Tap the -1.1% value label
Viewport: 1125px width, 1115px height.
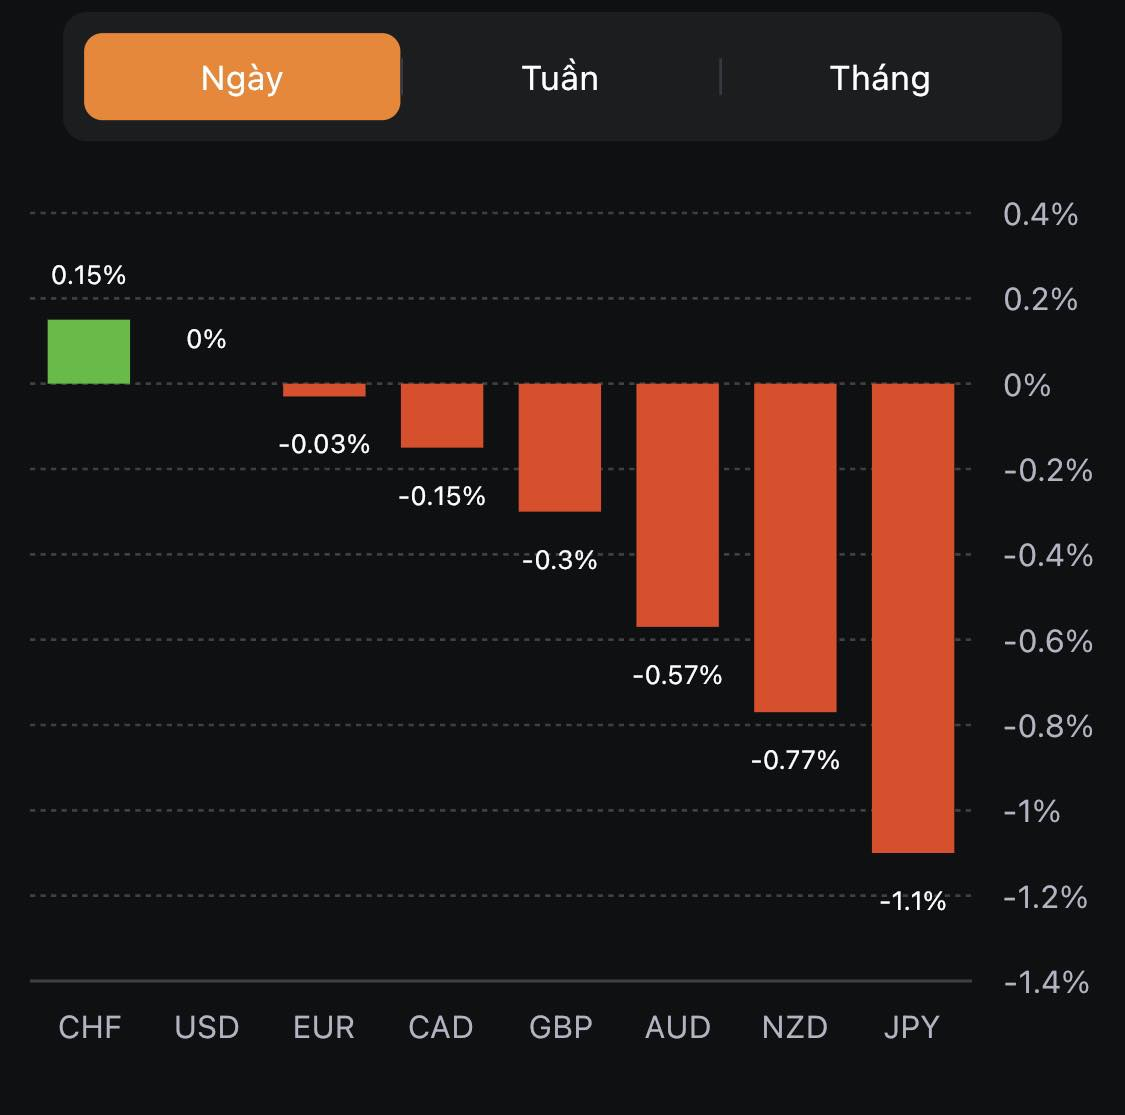913,901
